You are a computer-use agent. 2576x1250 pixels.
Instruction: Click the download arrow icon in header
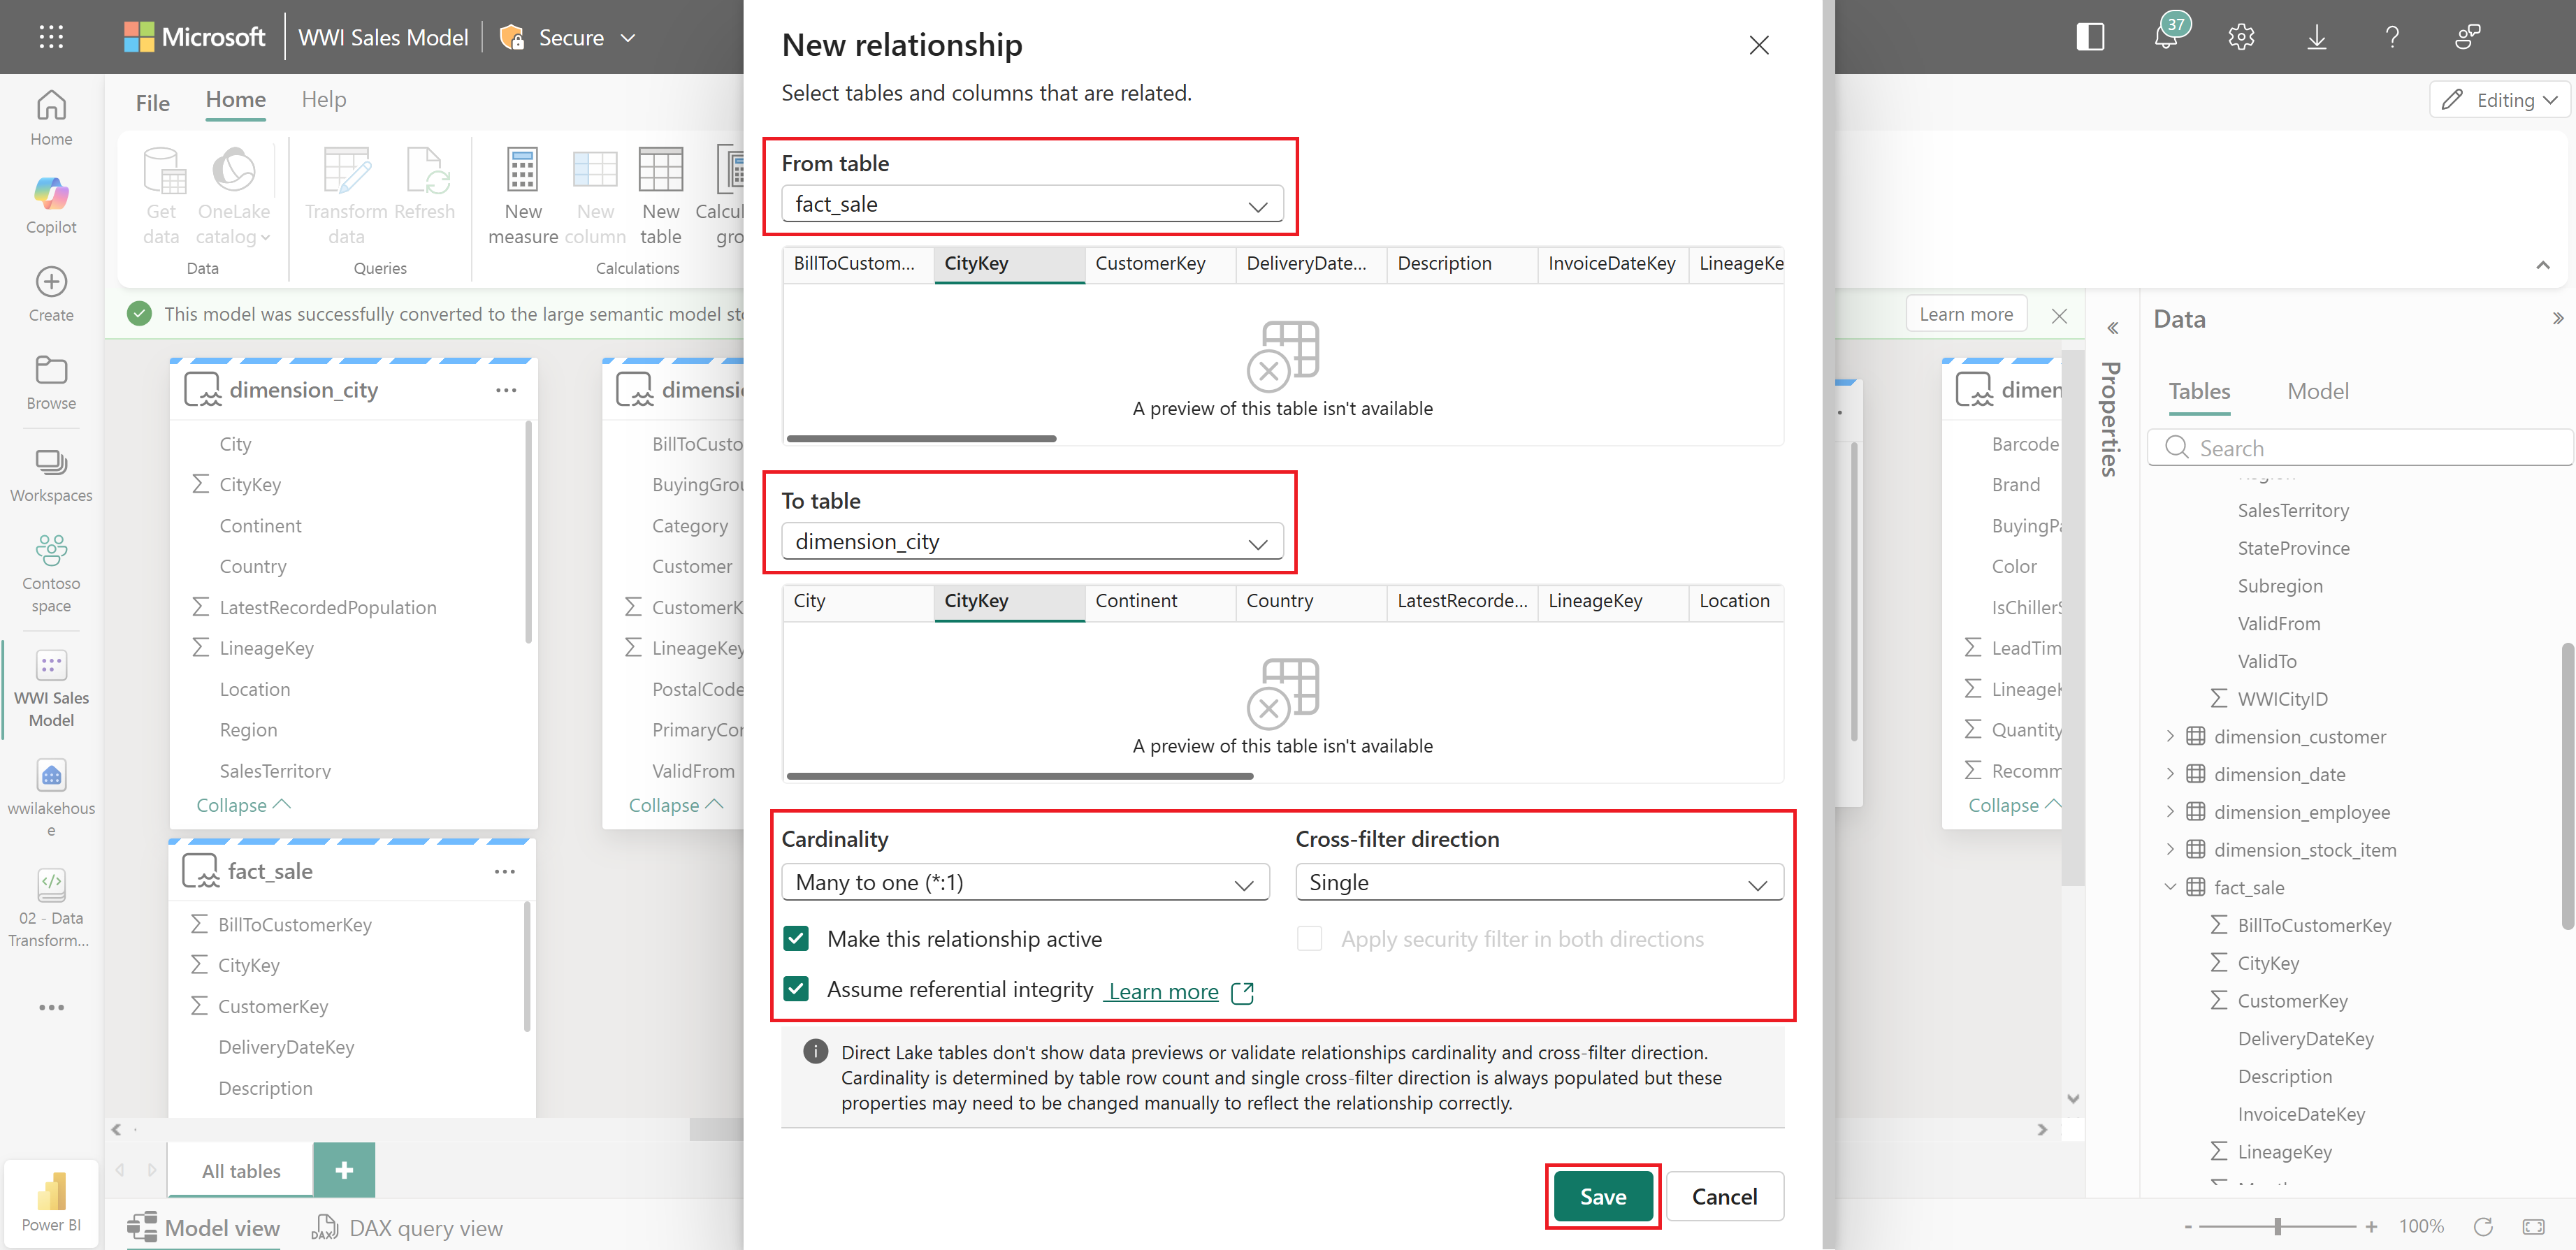coord(2316,37)
